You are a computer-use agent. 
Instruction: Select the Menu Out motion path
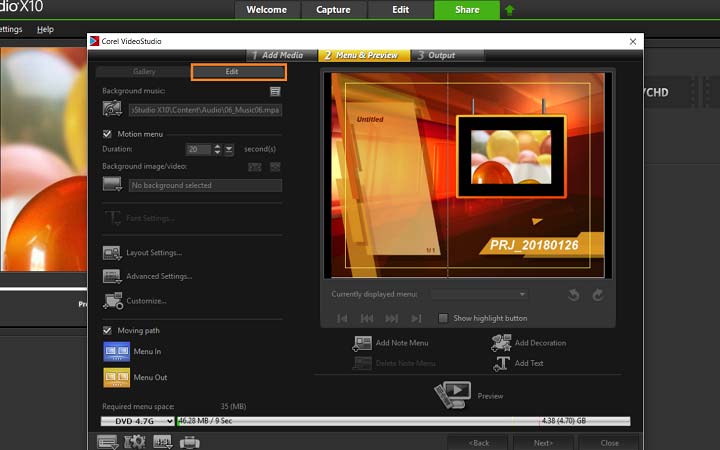pos(117,377)
